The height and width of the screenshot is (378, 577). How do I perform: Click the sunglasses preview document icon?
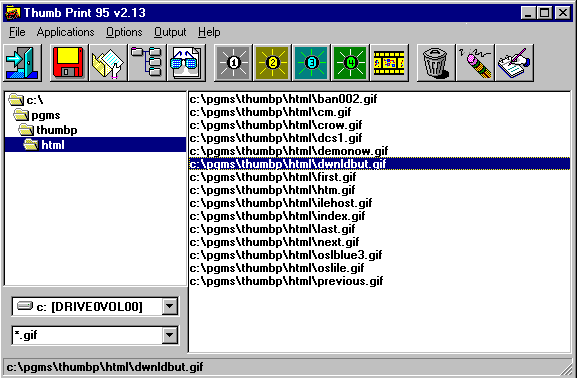186,63
